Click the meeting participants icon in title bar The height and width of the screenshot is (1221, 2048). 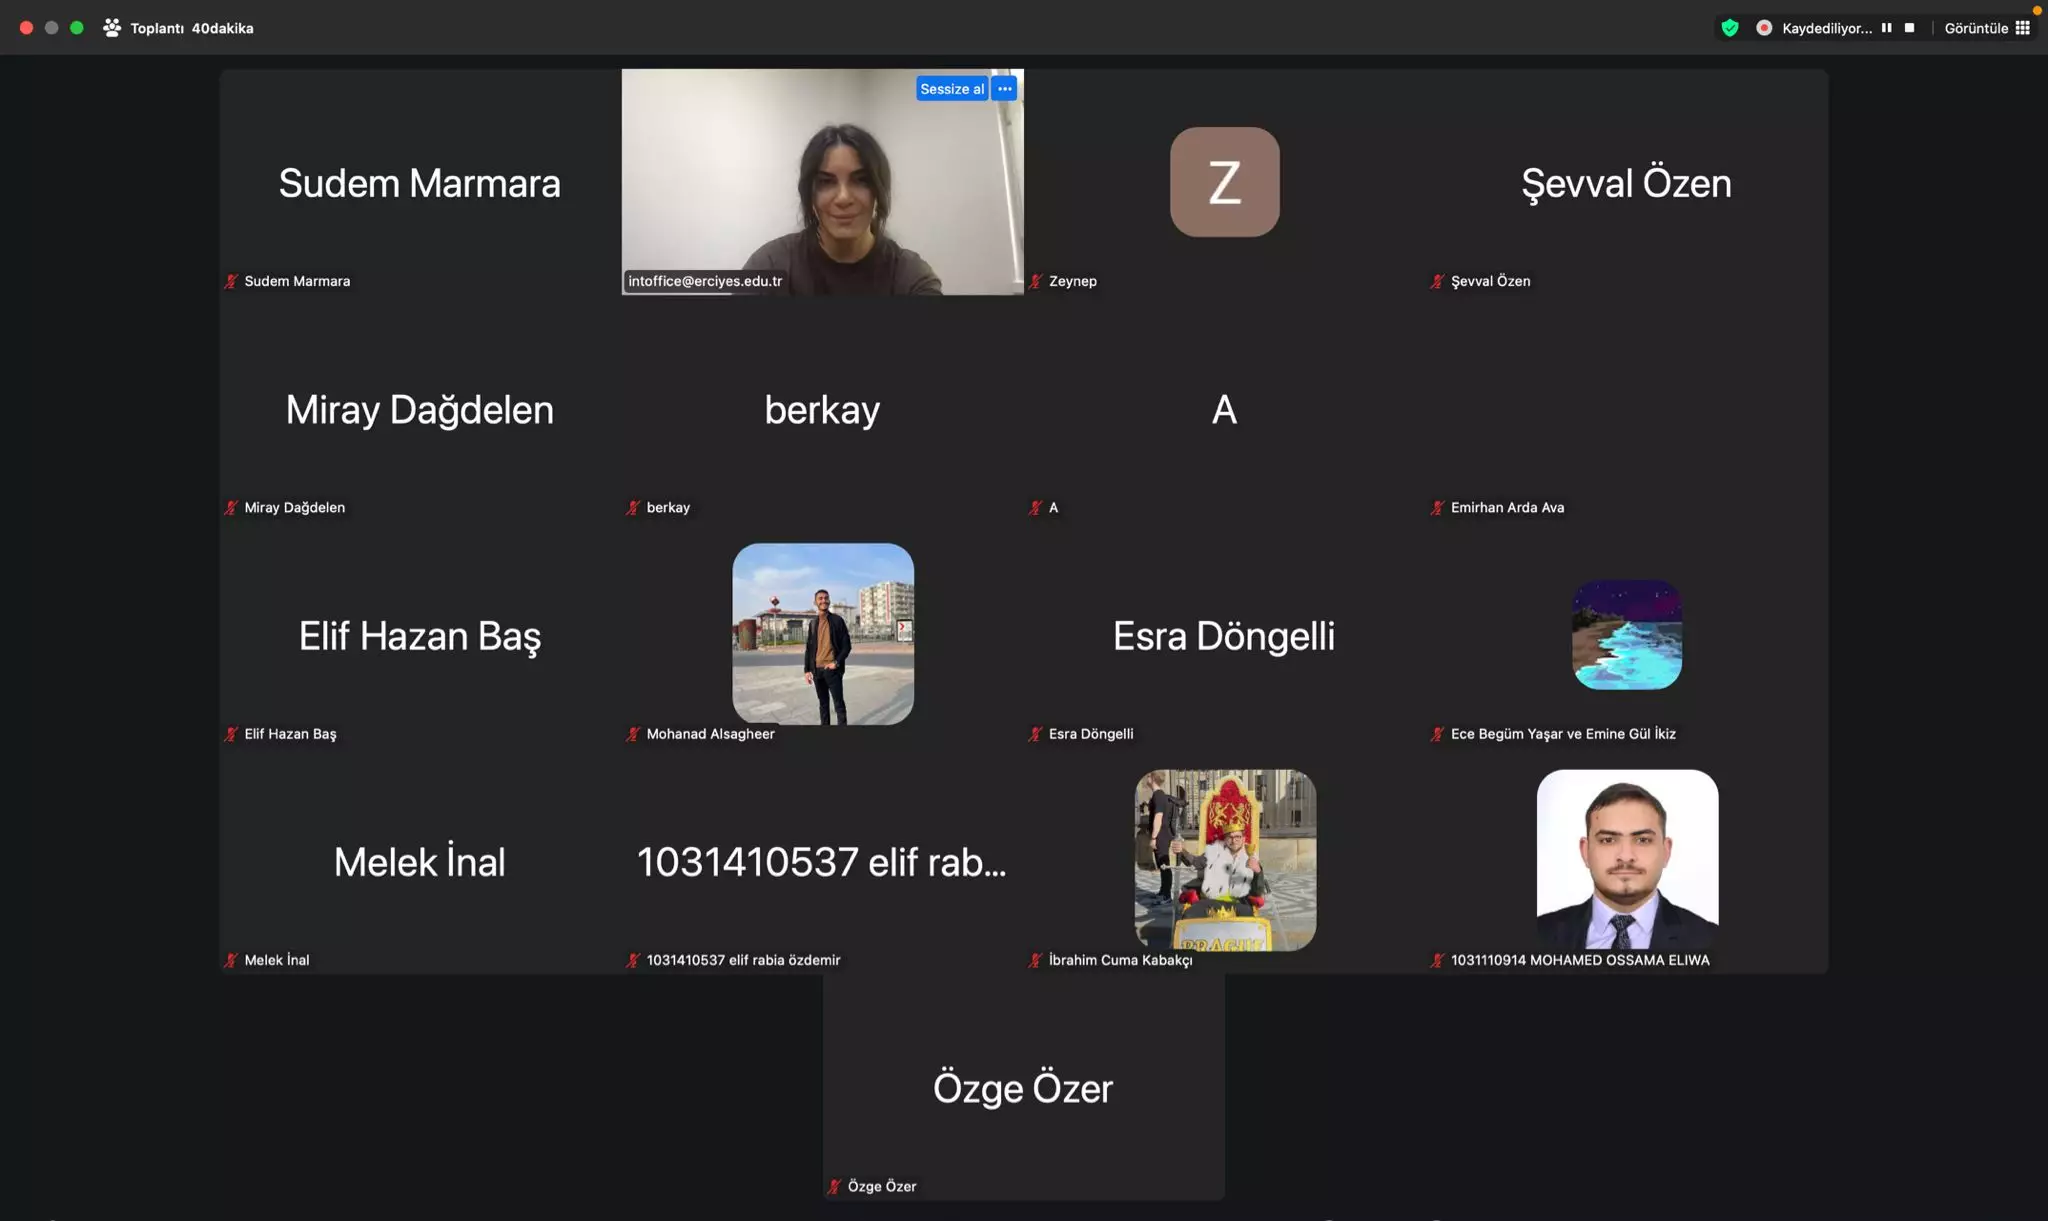point(112,28)
